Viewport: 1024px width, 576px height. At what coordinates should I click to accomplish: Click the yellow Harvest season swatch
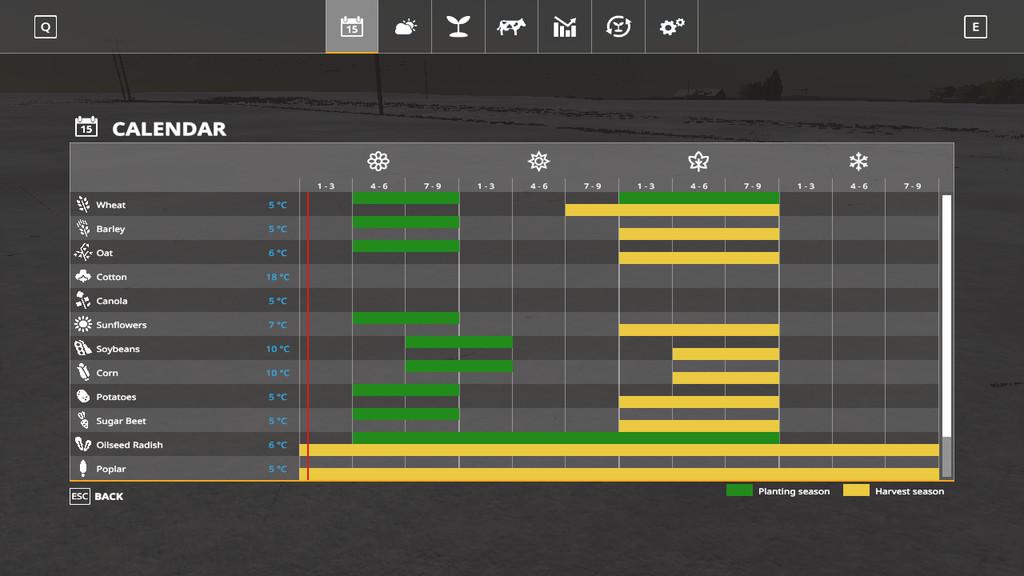856,491
